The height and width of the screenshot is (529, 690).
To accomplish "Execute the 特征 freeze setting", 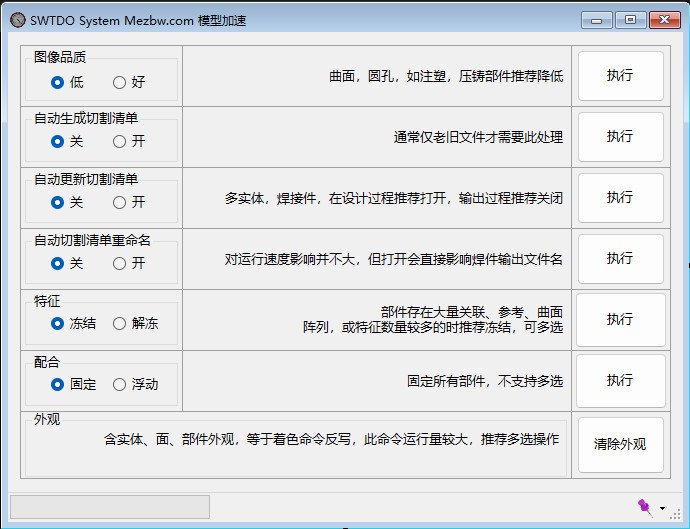I will click(x=620, y=319).
